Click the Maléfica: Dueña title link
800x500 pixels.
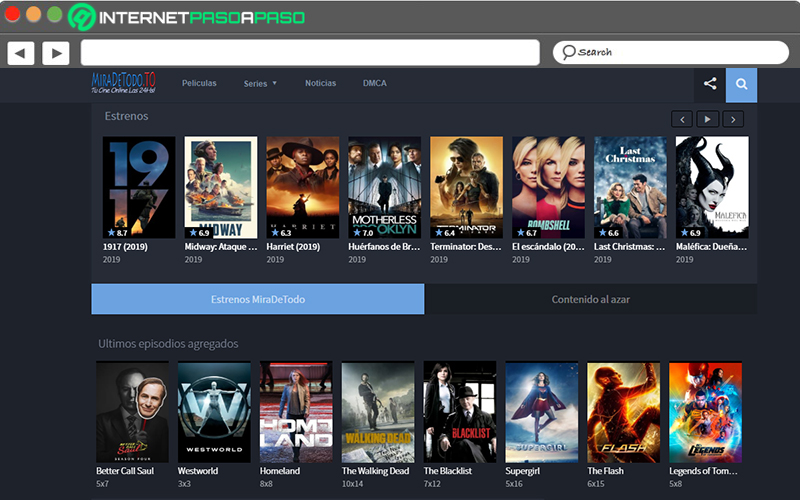tap(711, 246)
